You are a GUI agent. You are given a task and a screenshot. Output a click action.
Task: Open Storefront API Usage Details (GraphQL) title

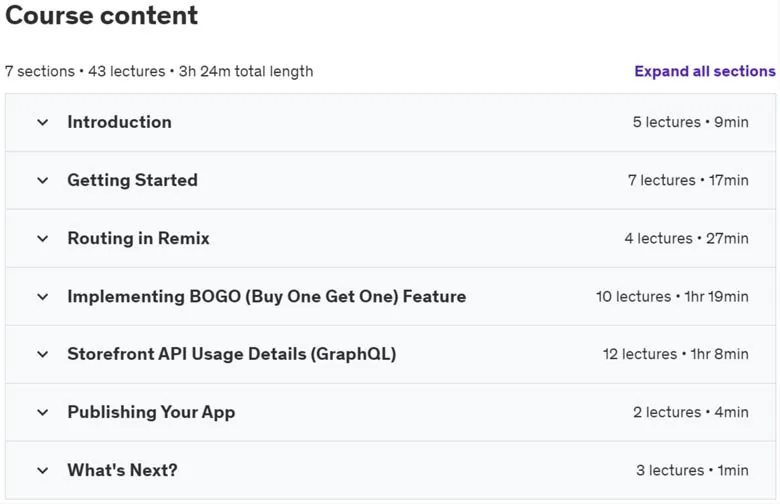click(232, 354)
